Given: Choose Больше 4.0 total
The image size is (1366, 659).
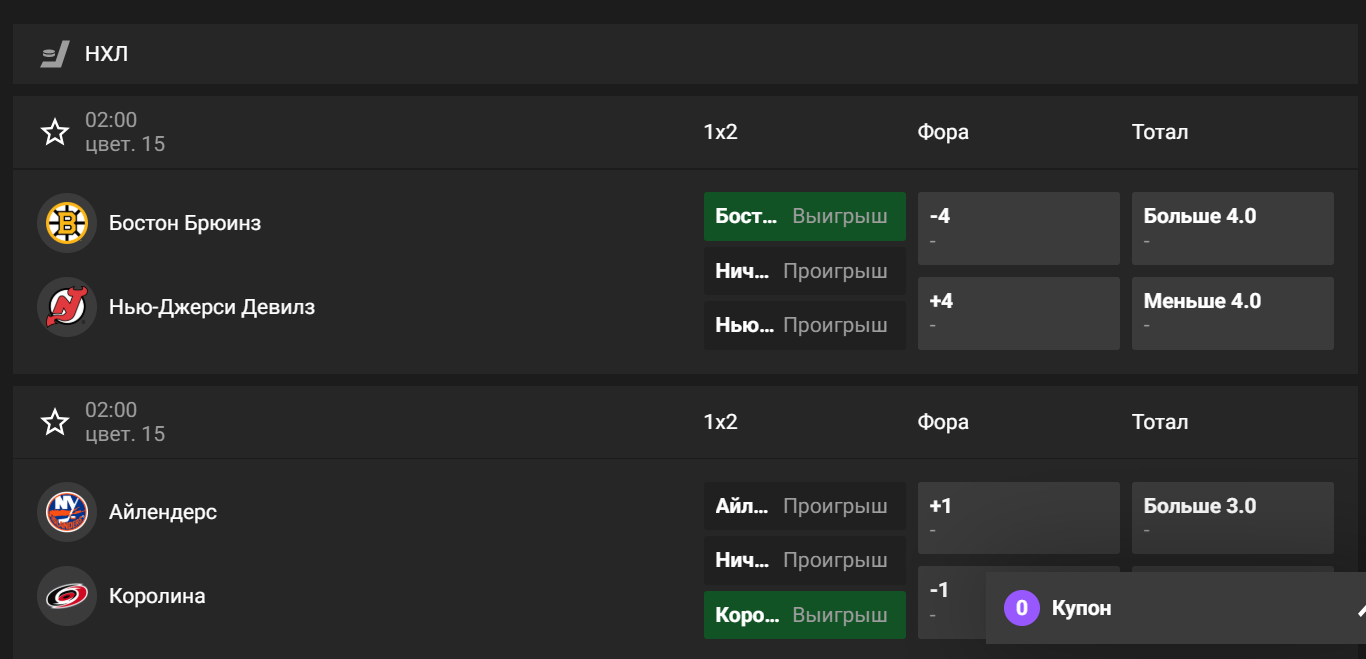Looking at the screenshot, I should [1232, 228].
